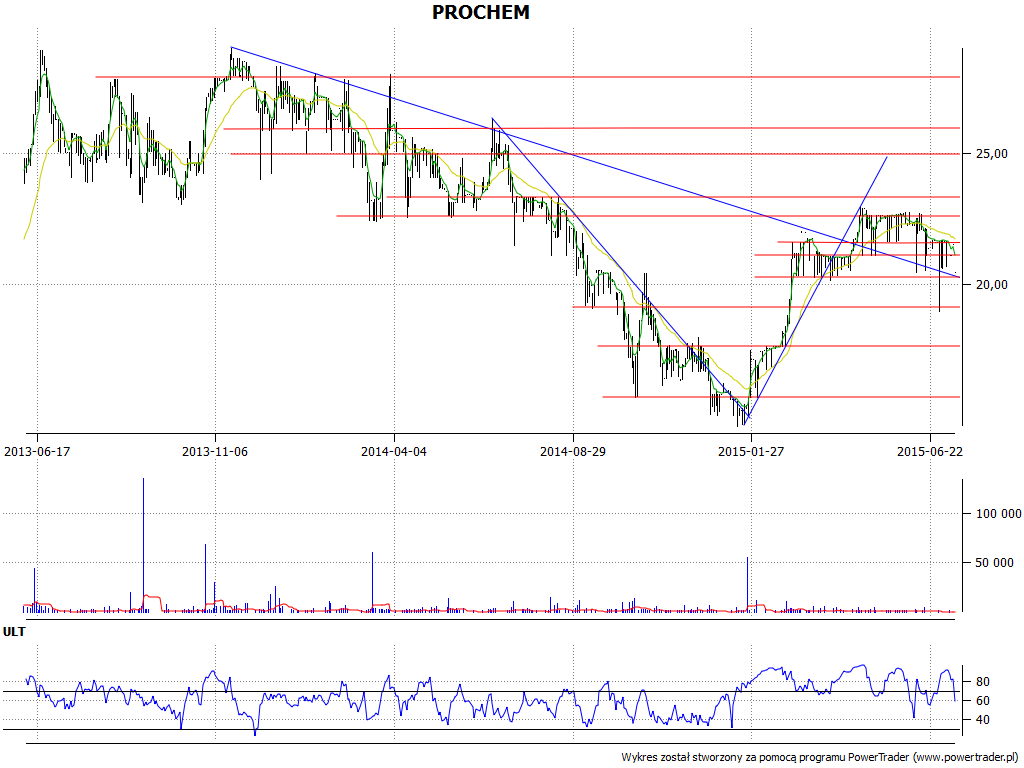Click the 100 000 volume axis label

point(999,514)
